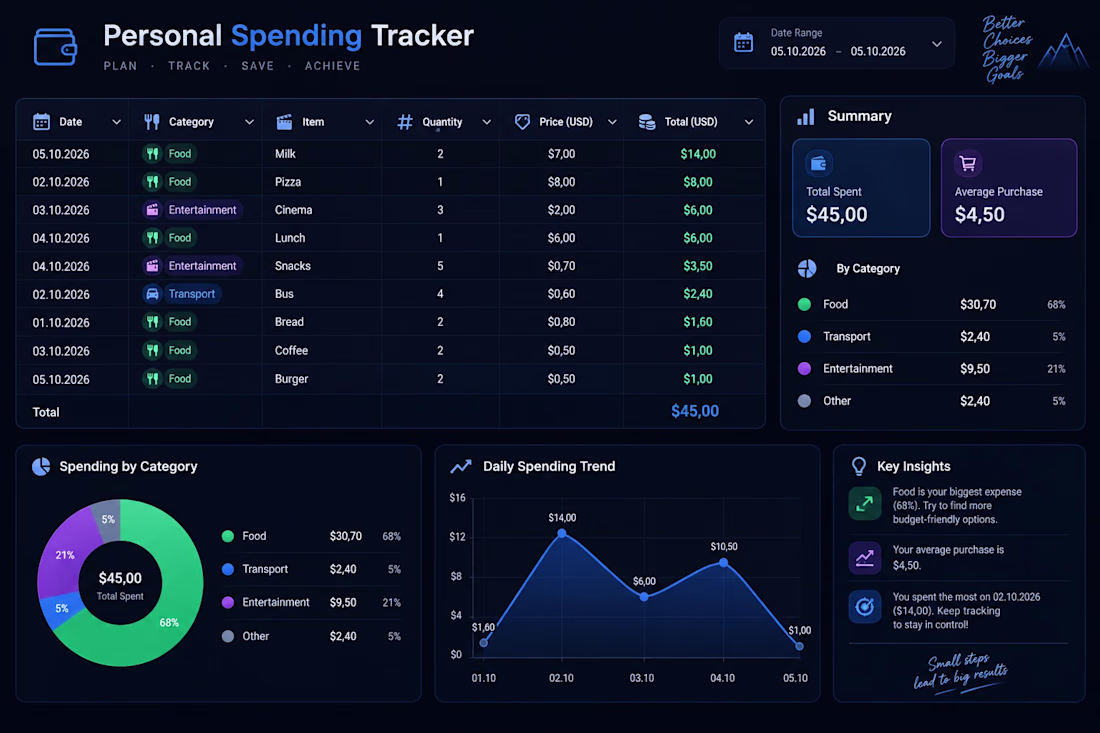Click the Price column tag icon
The height and width of the screenshot is (733, 1100).
[522, 122]
